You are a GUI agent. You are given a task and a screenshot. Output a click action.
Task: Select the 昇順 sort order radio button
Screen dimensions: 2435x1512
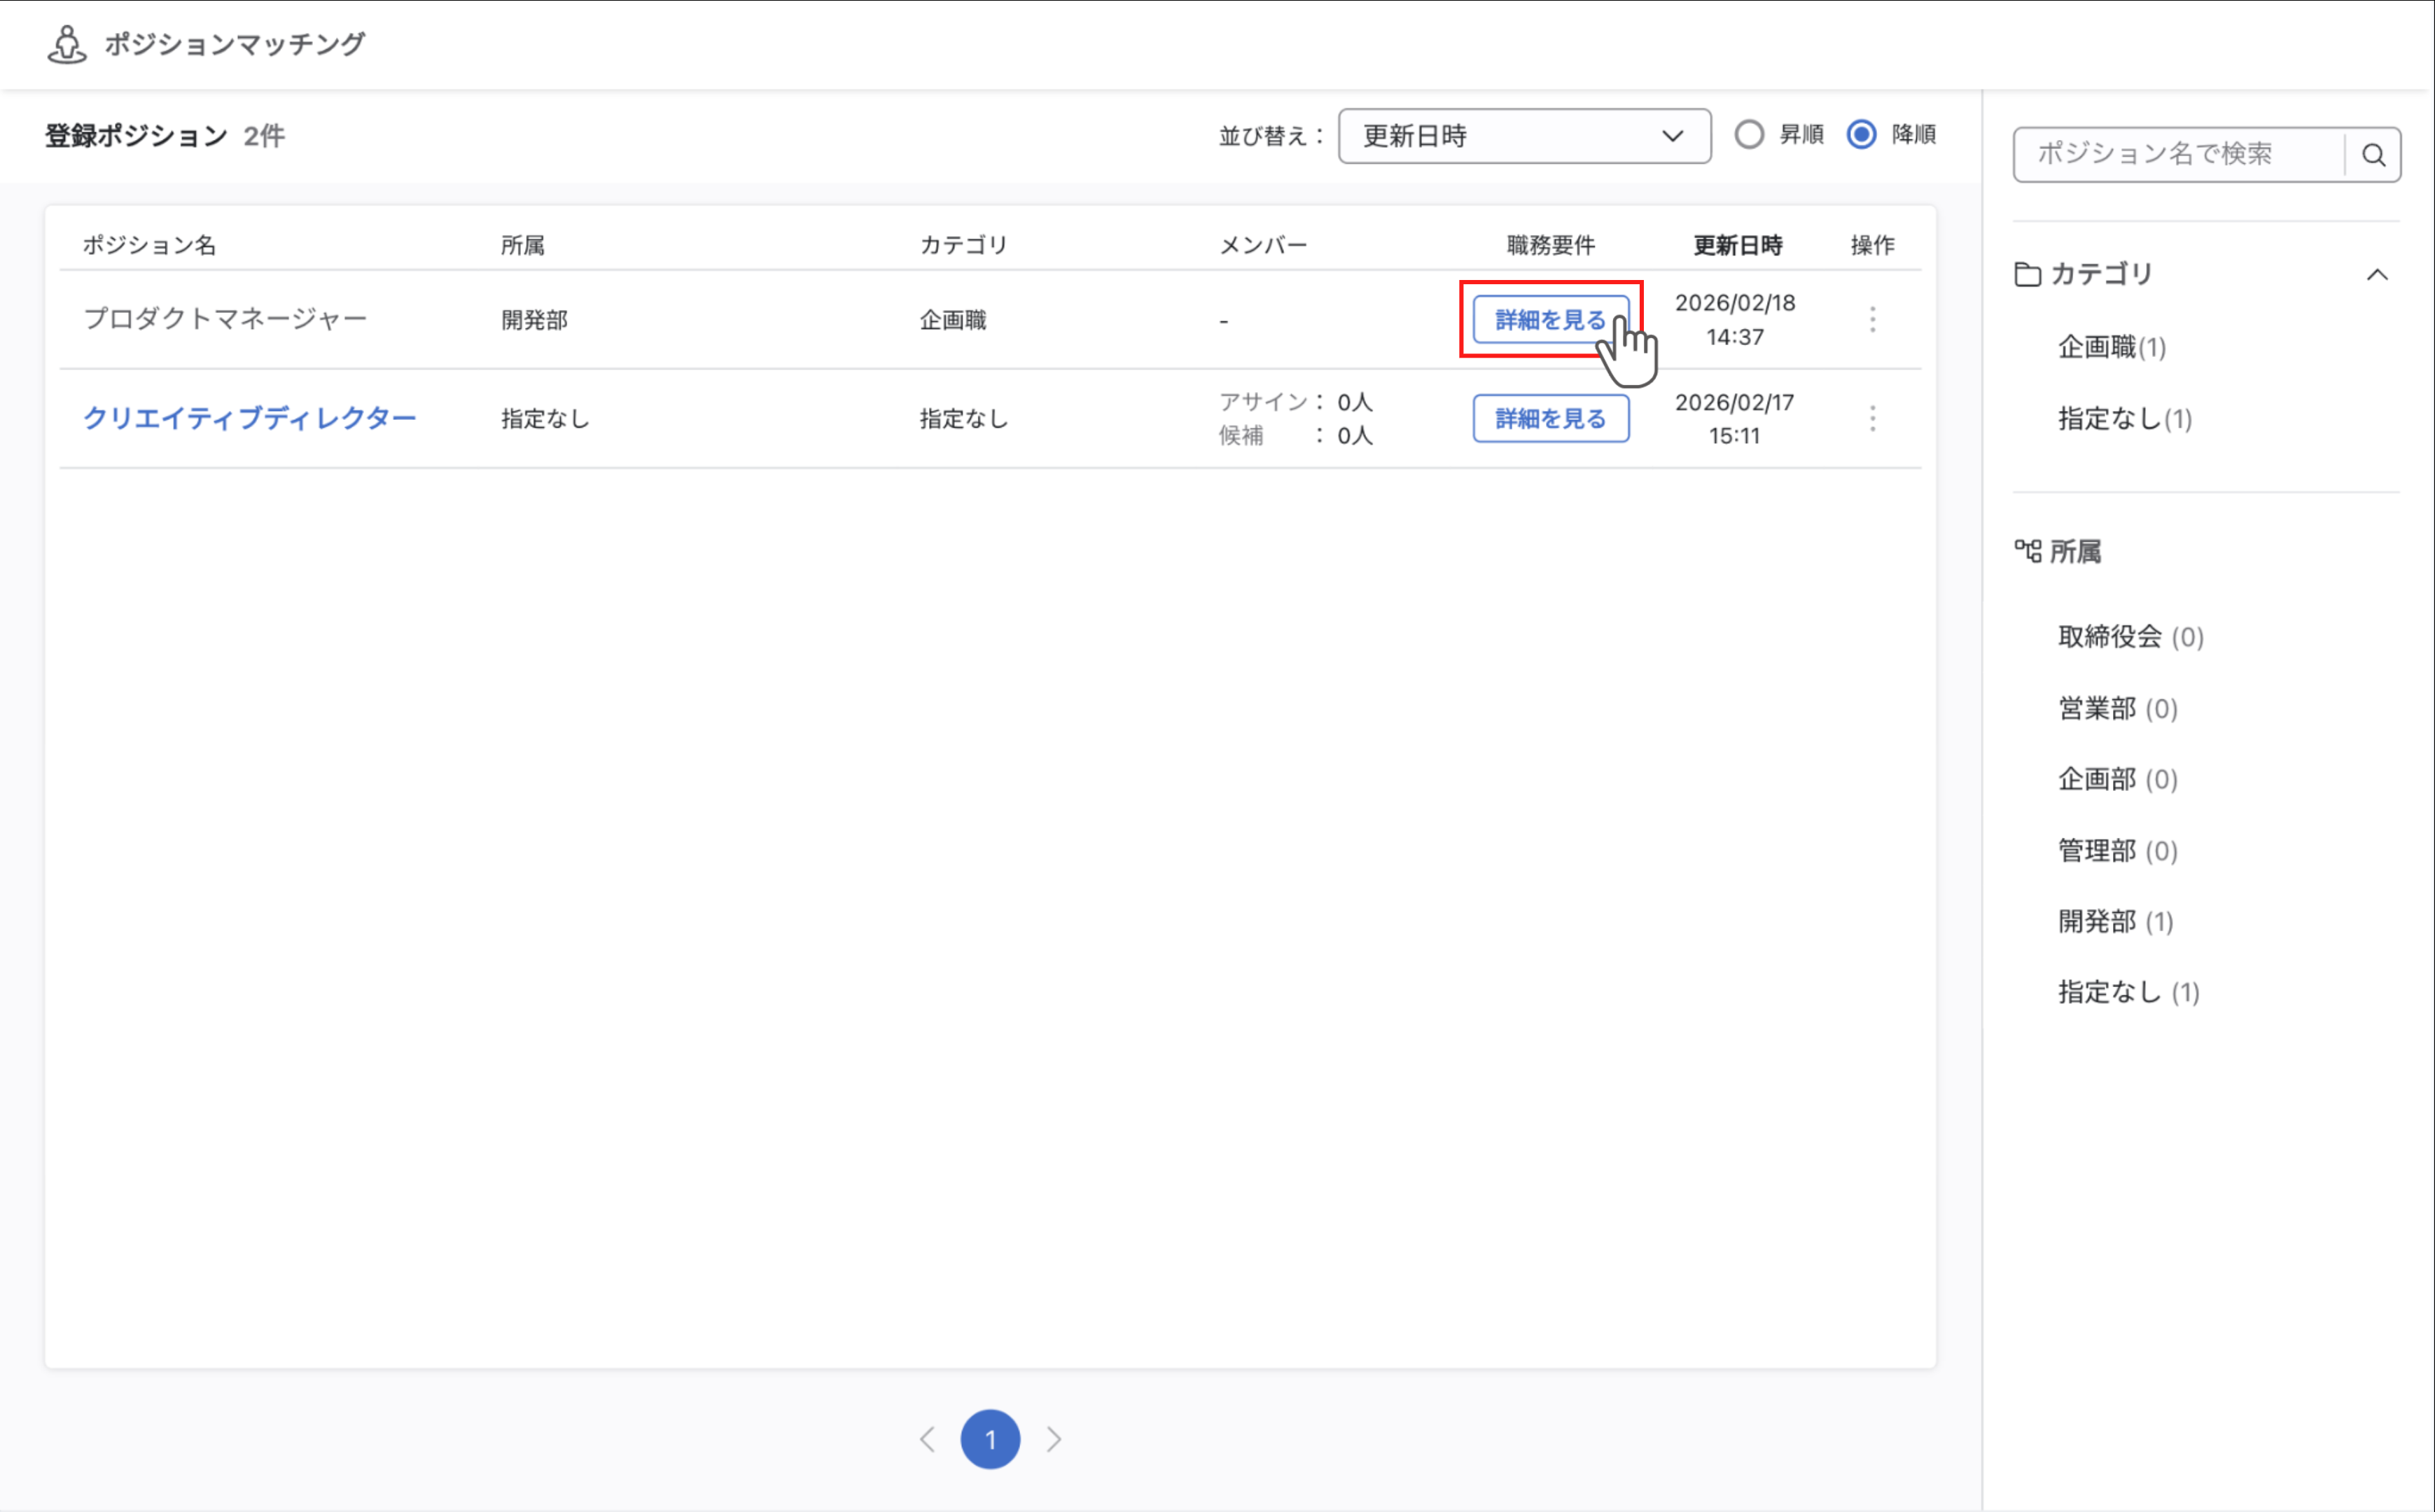[x=1749, y=134]
